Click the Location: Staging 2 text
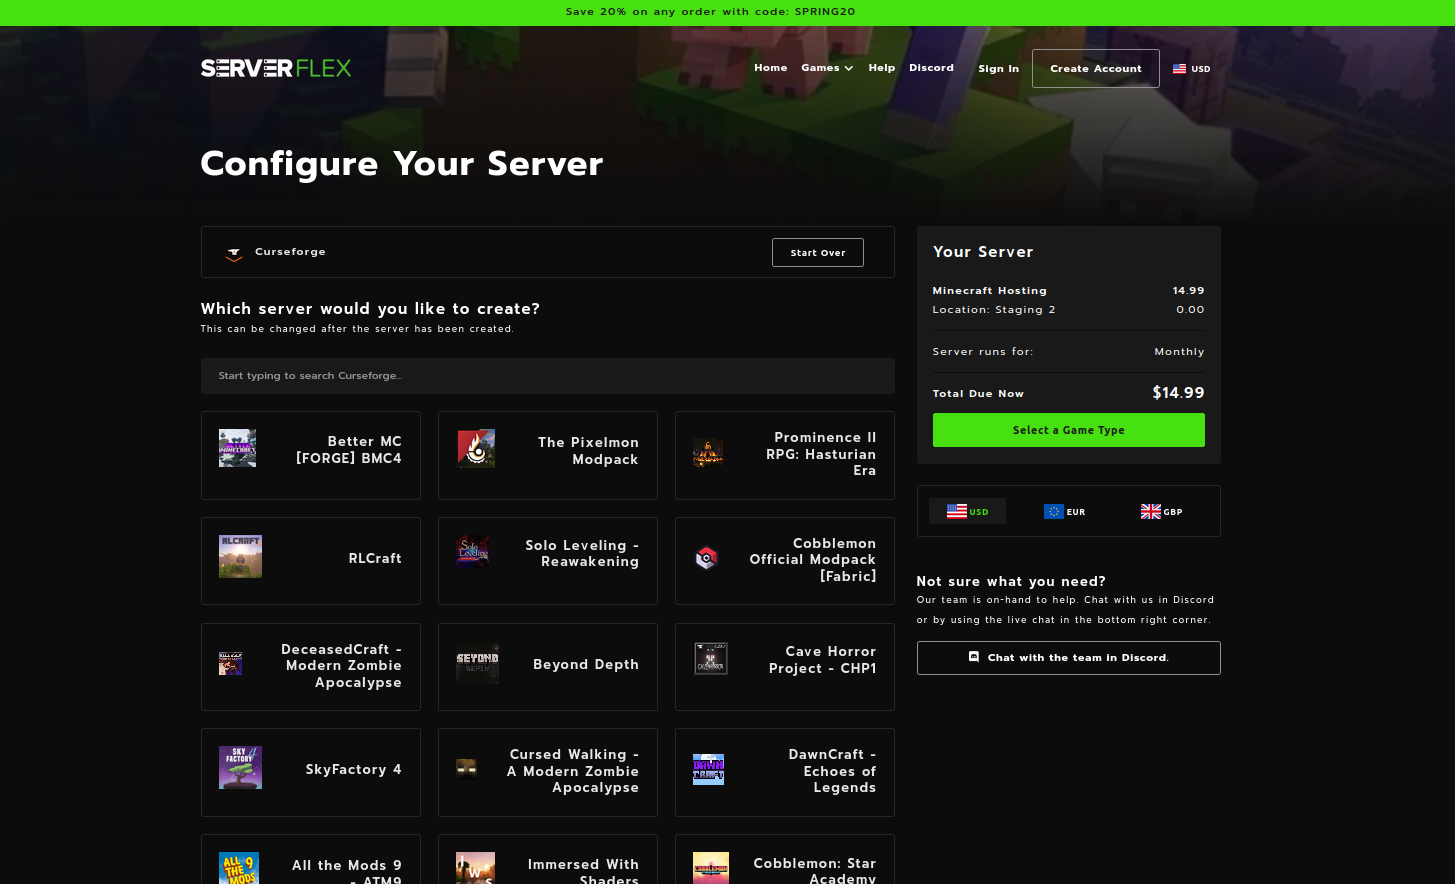The height and width of the screenshot is (884, 1455). [x=994, y=310]
